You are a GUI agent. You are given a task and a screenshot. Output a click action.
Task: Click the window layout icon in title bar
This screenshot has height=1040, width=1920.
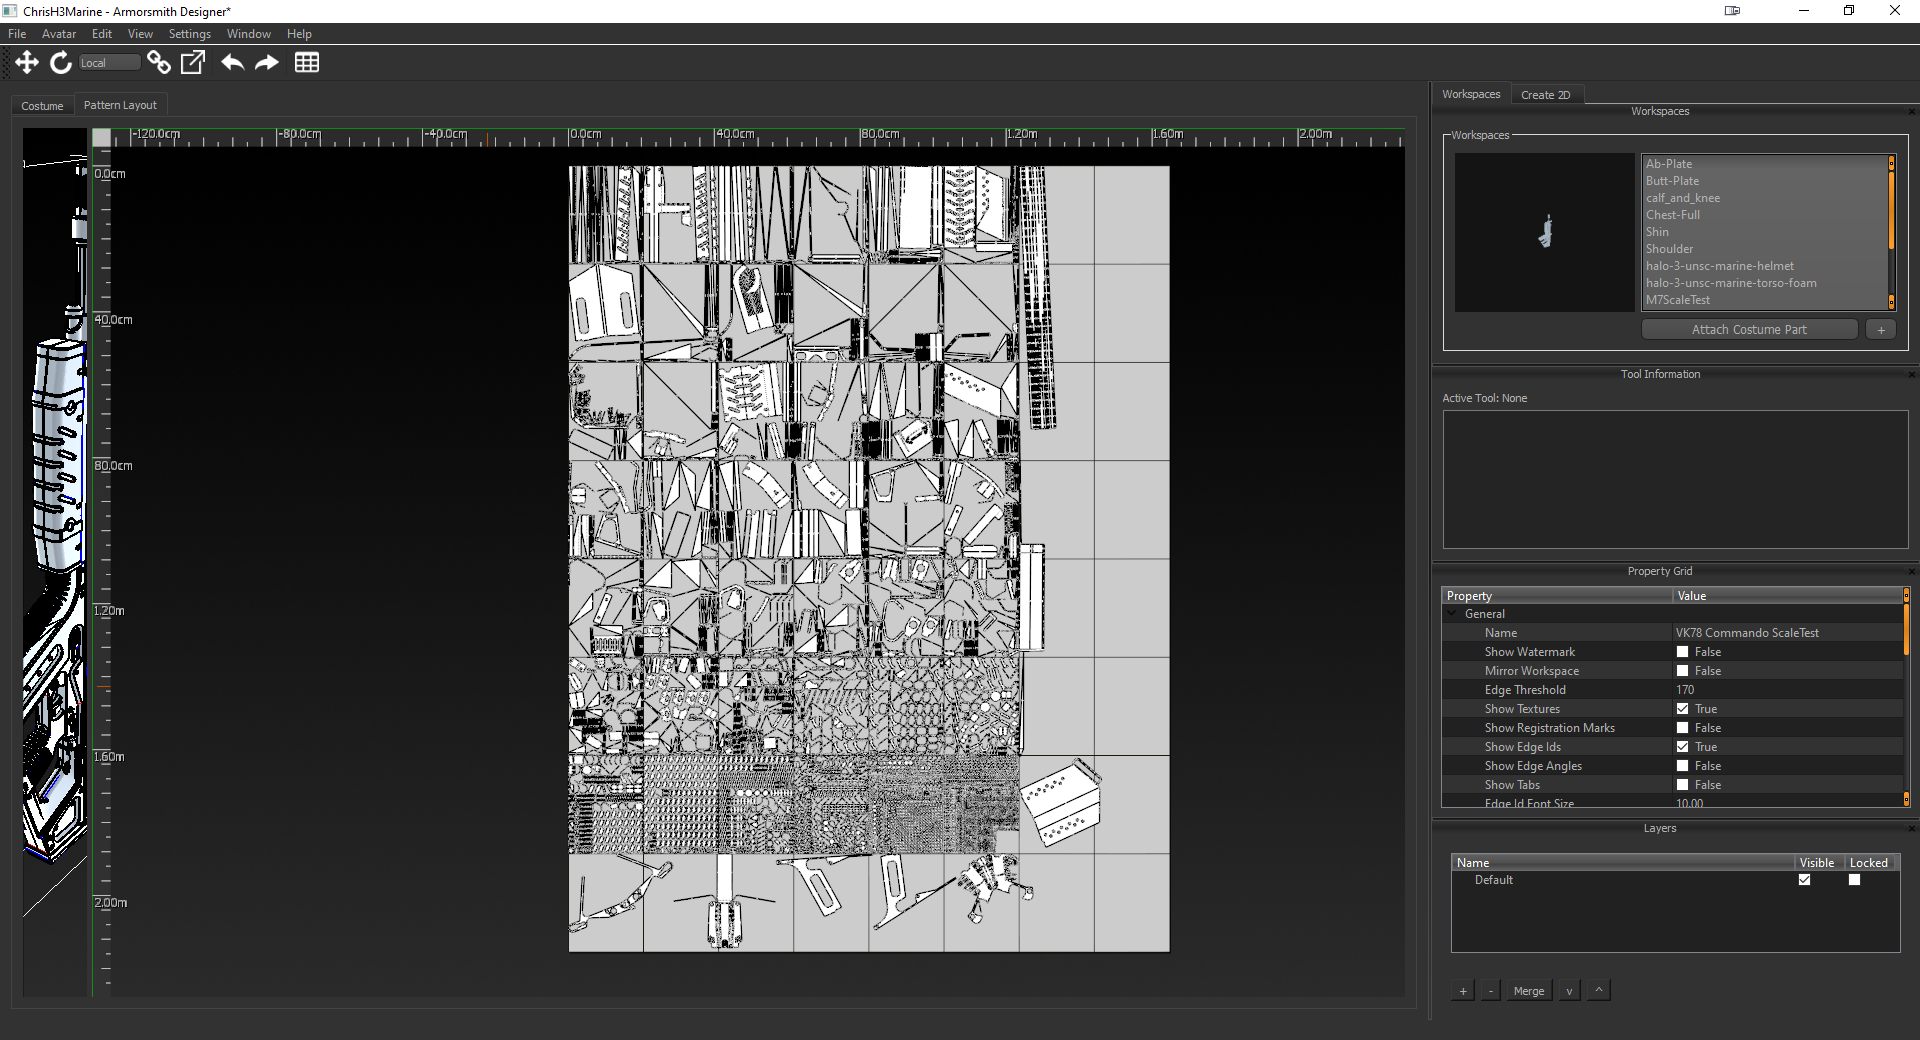(x=1732, y=11)
